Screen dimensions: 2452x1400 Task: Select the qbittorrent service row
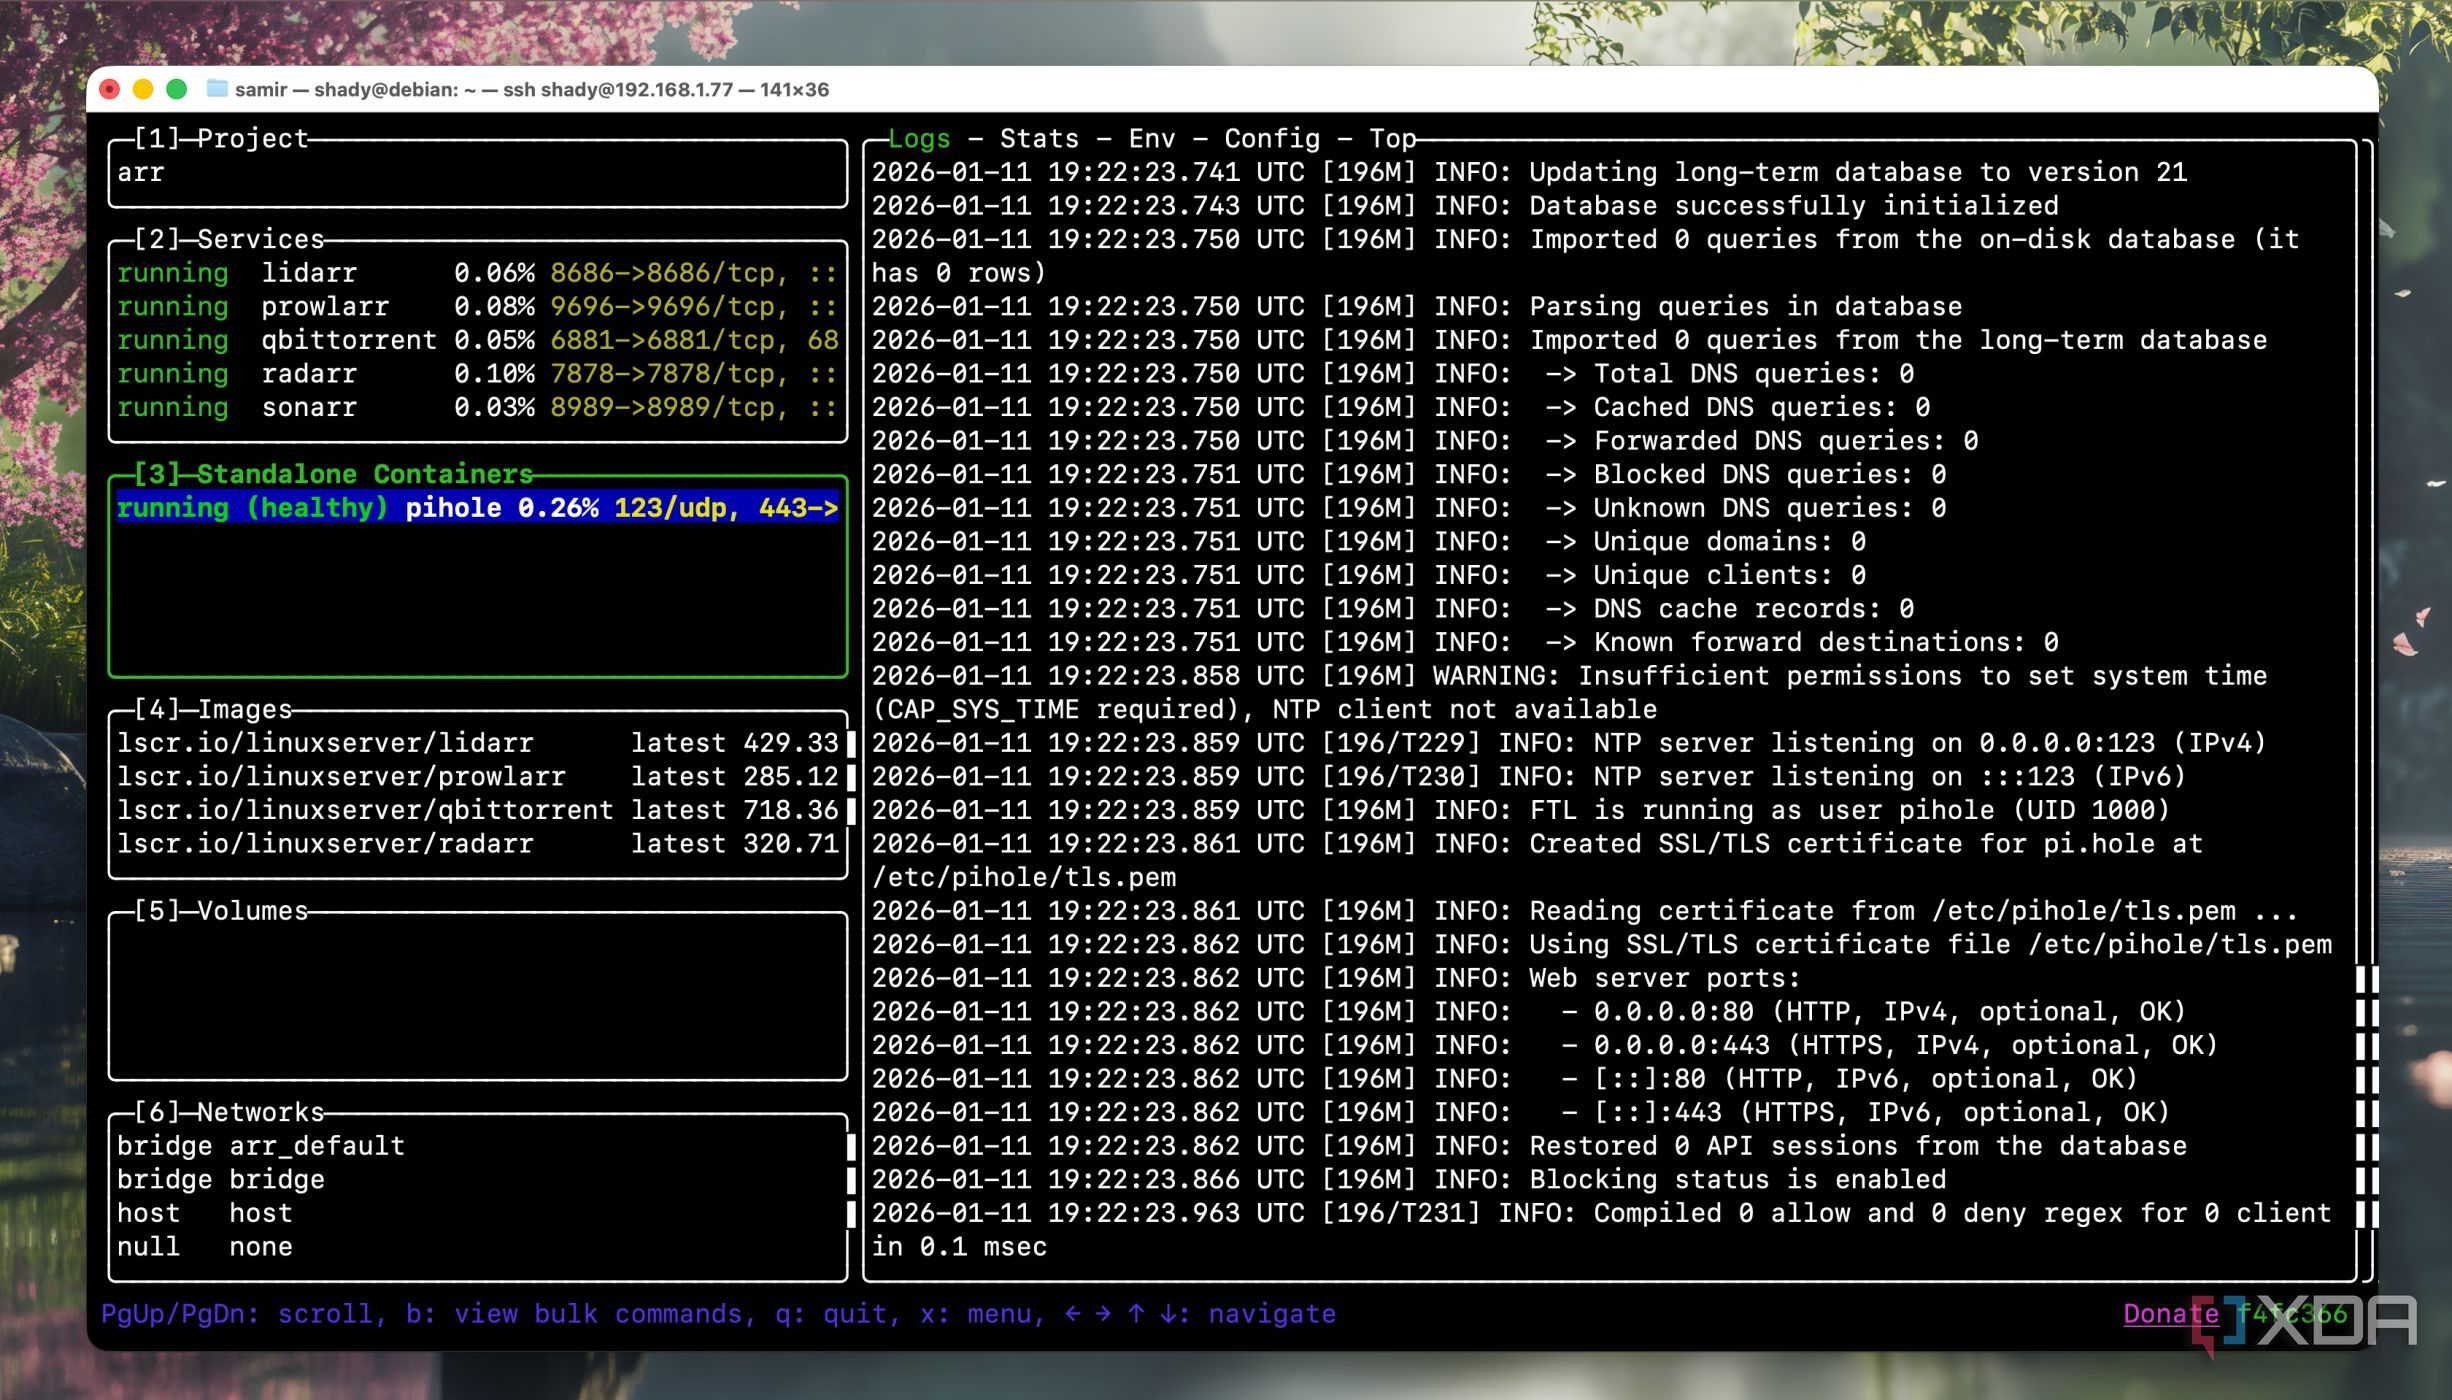[x=477, y=340]
